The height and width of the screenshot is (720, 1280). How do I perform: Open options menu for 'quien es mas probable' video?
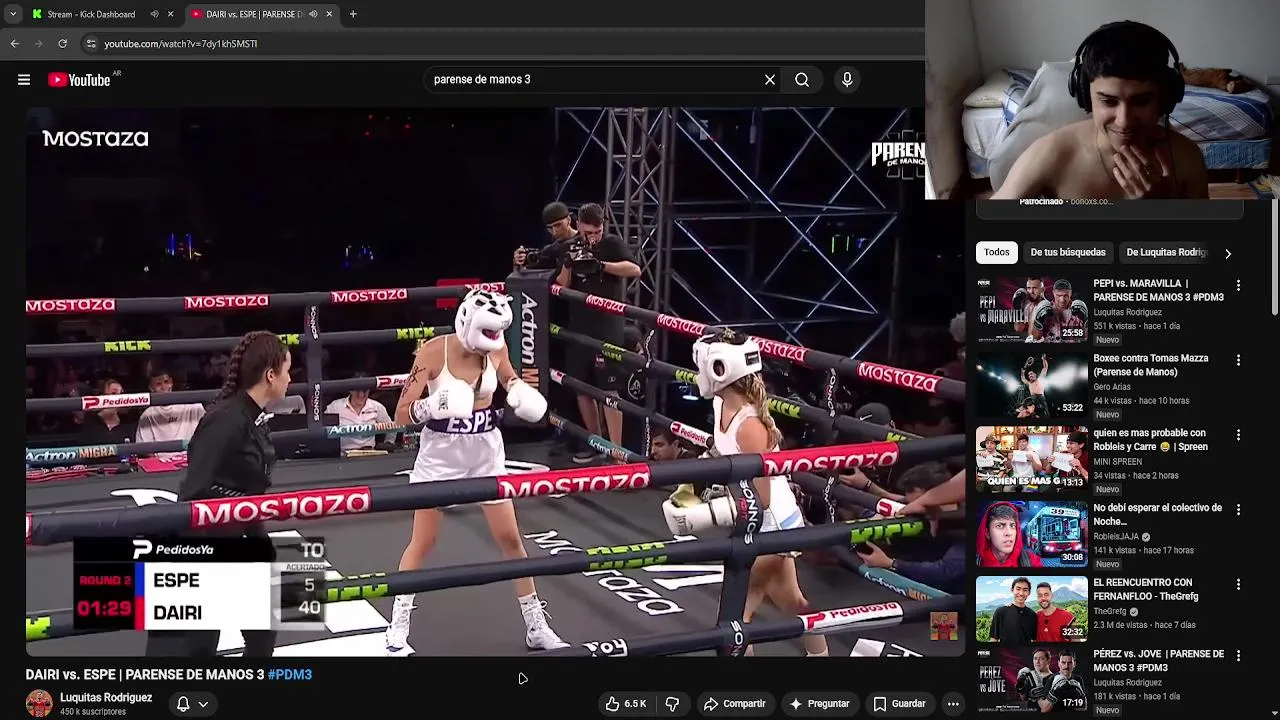click(1238, 435)
